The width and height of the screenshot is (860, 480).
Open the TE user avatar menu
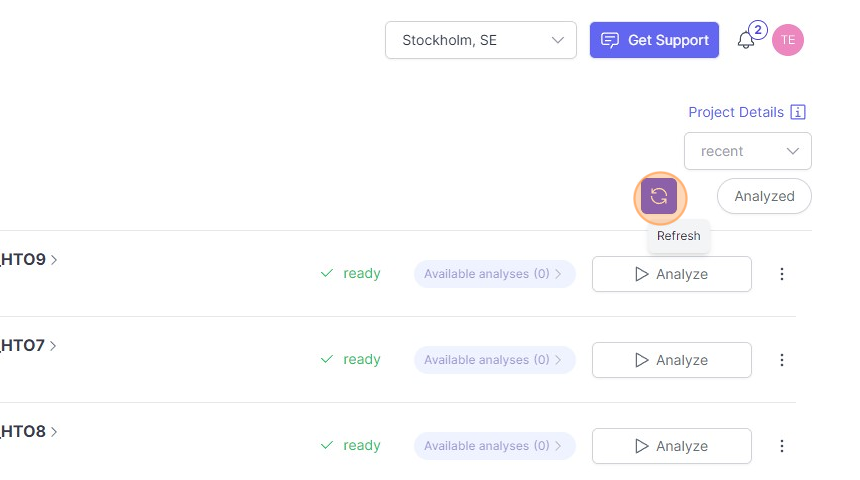(x=788, y=40)
